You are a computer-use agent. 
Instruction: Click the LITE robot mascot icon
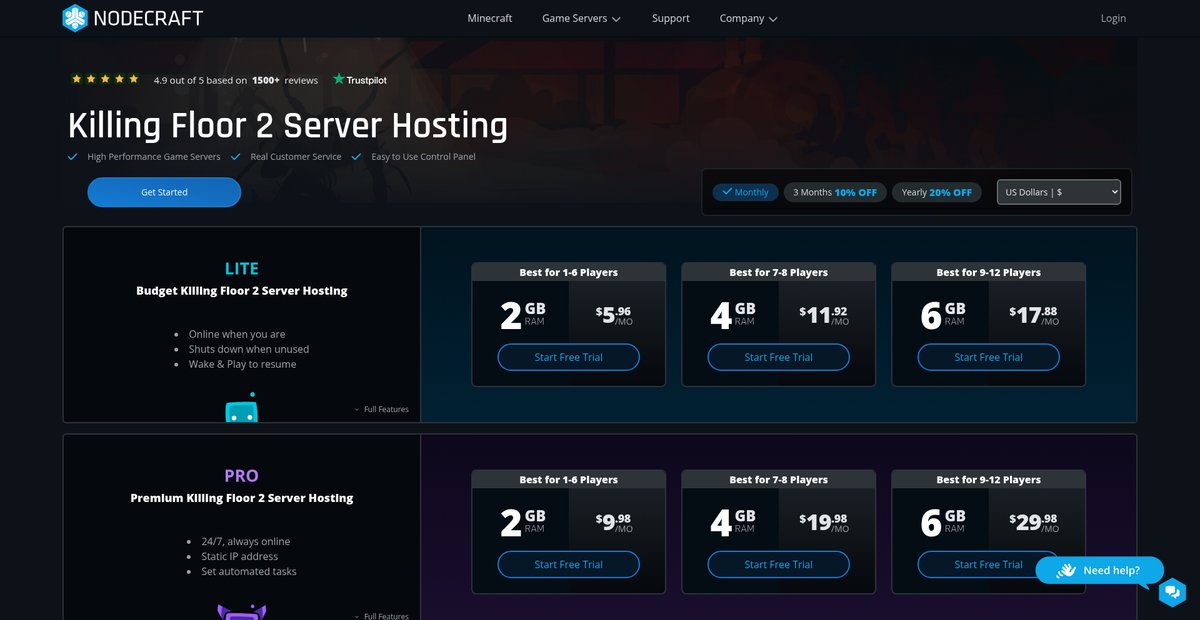point(241,407)
